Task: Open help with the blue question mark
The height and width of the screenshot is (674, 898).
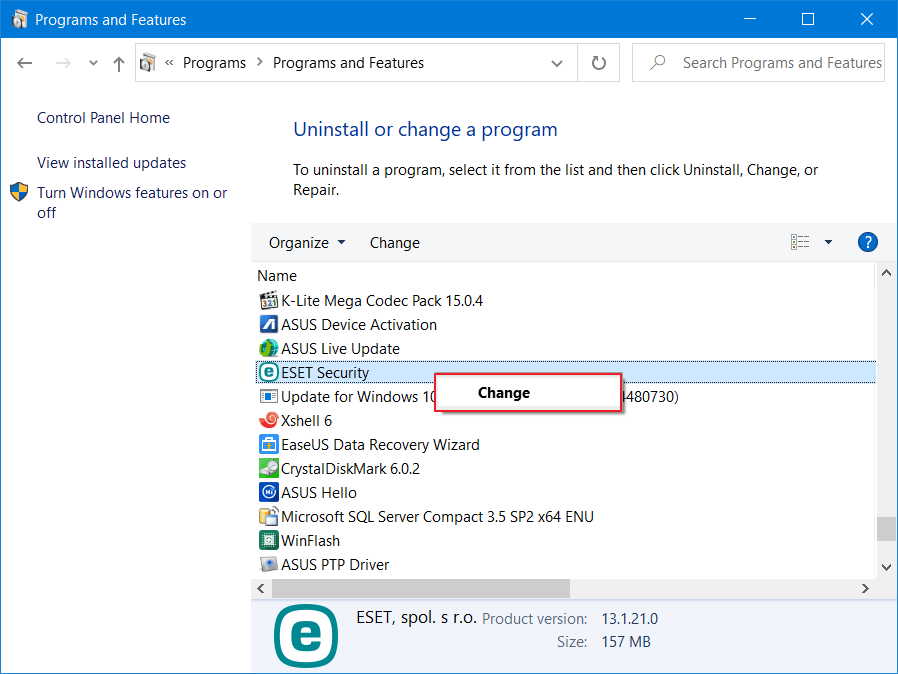Action: click(868, 242)
